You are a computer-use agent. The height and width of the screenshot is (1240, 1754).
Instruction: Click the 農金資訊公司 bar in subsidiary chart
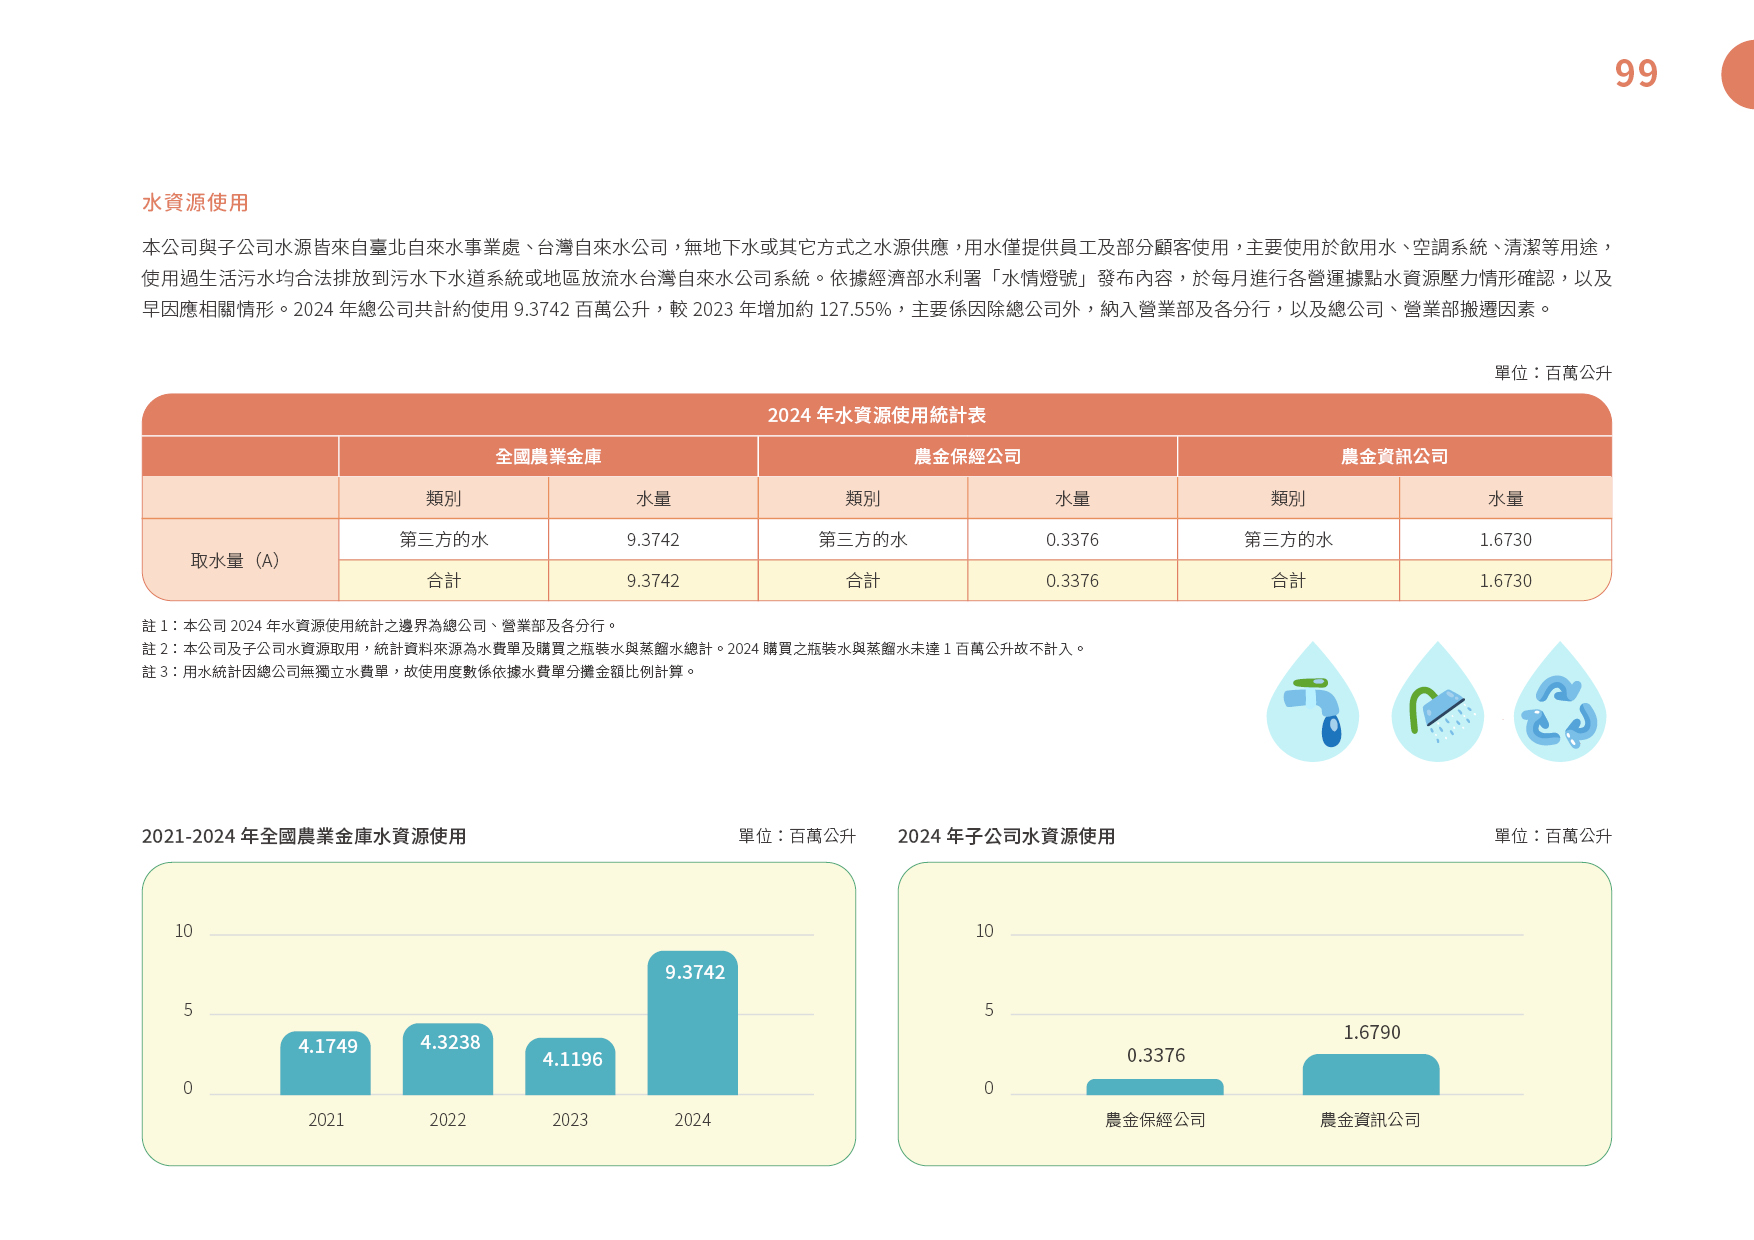1371,1074
